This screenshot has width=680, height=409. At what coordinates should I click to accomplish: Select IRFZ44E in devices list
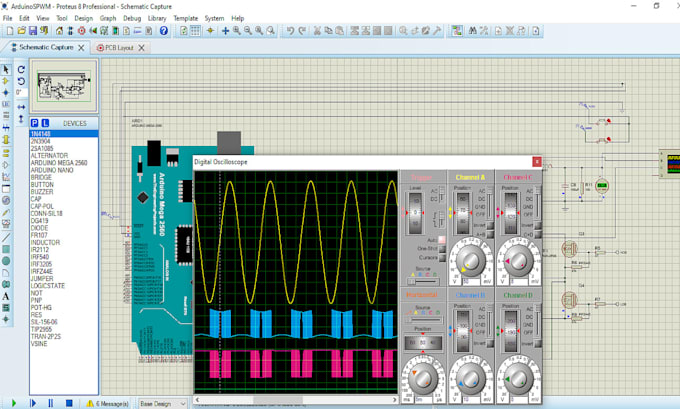click(42, 271)
